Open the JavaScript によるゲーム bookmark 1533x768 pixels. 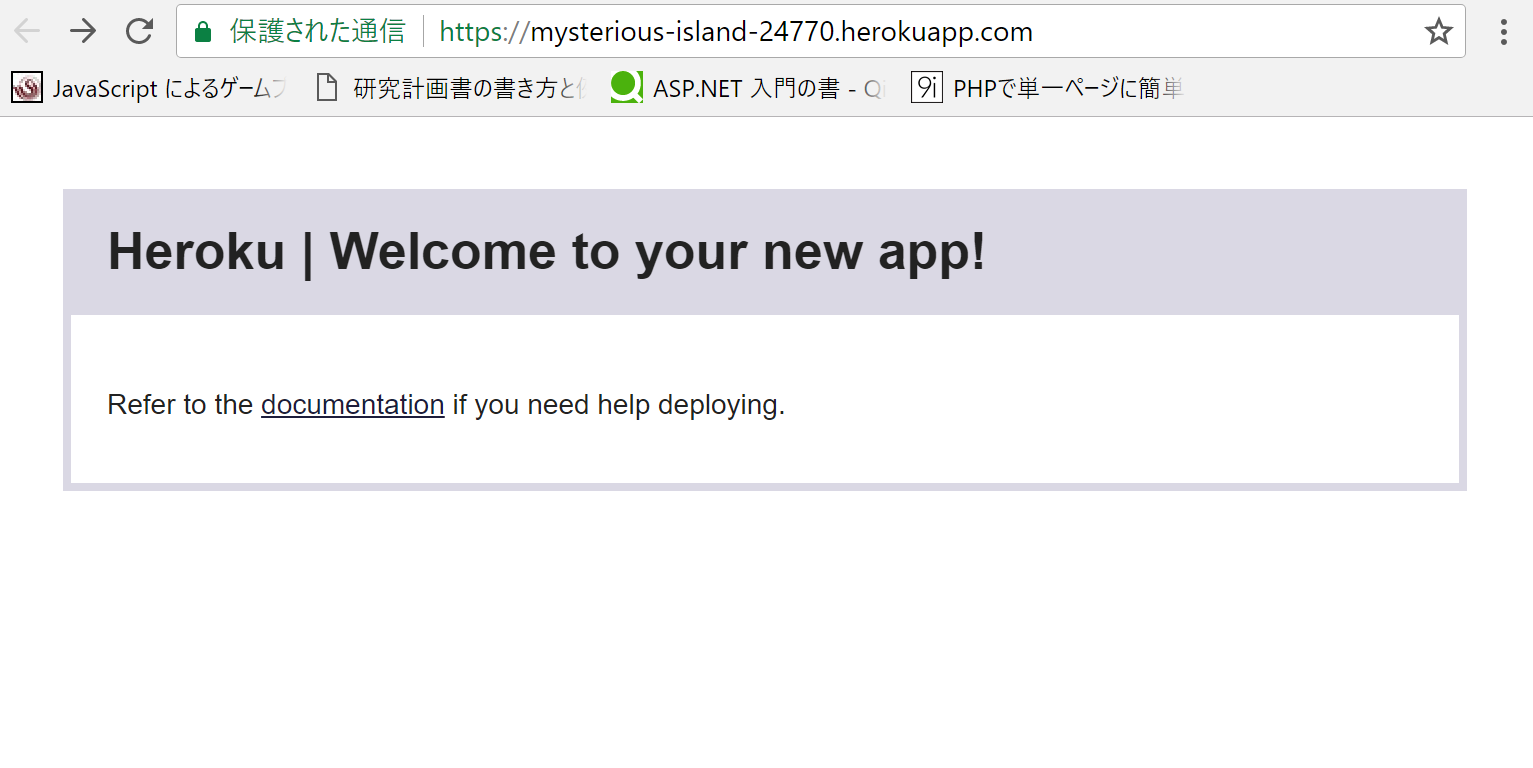click(x=150, y=87)
